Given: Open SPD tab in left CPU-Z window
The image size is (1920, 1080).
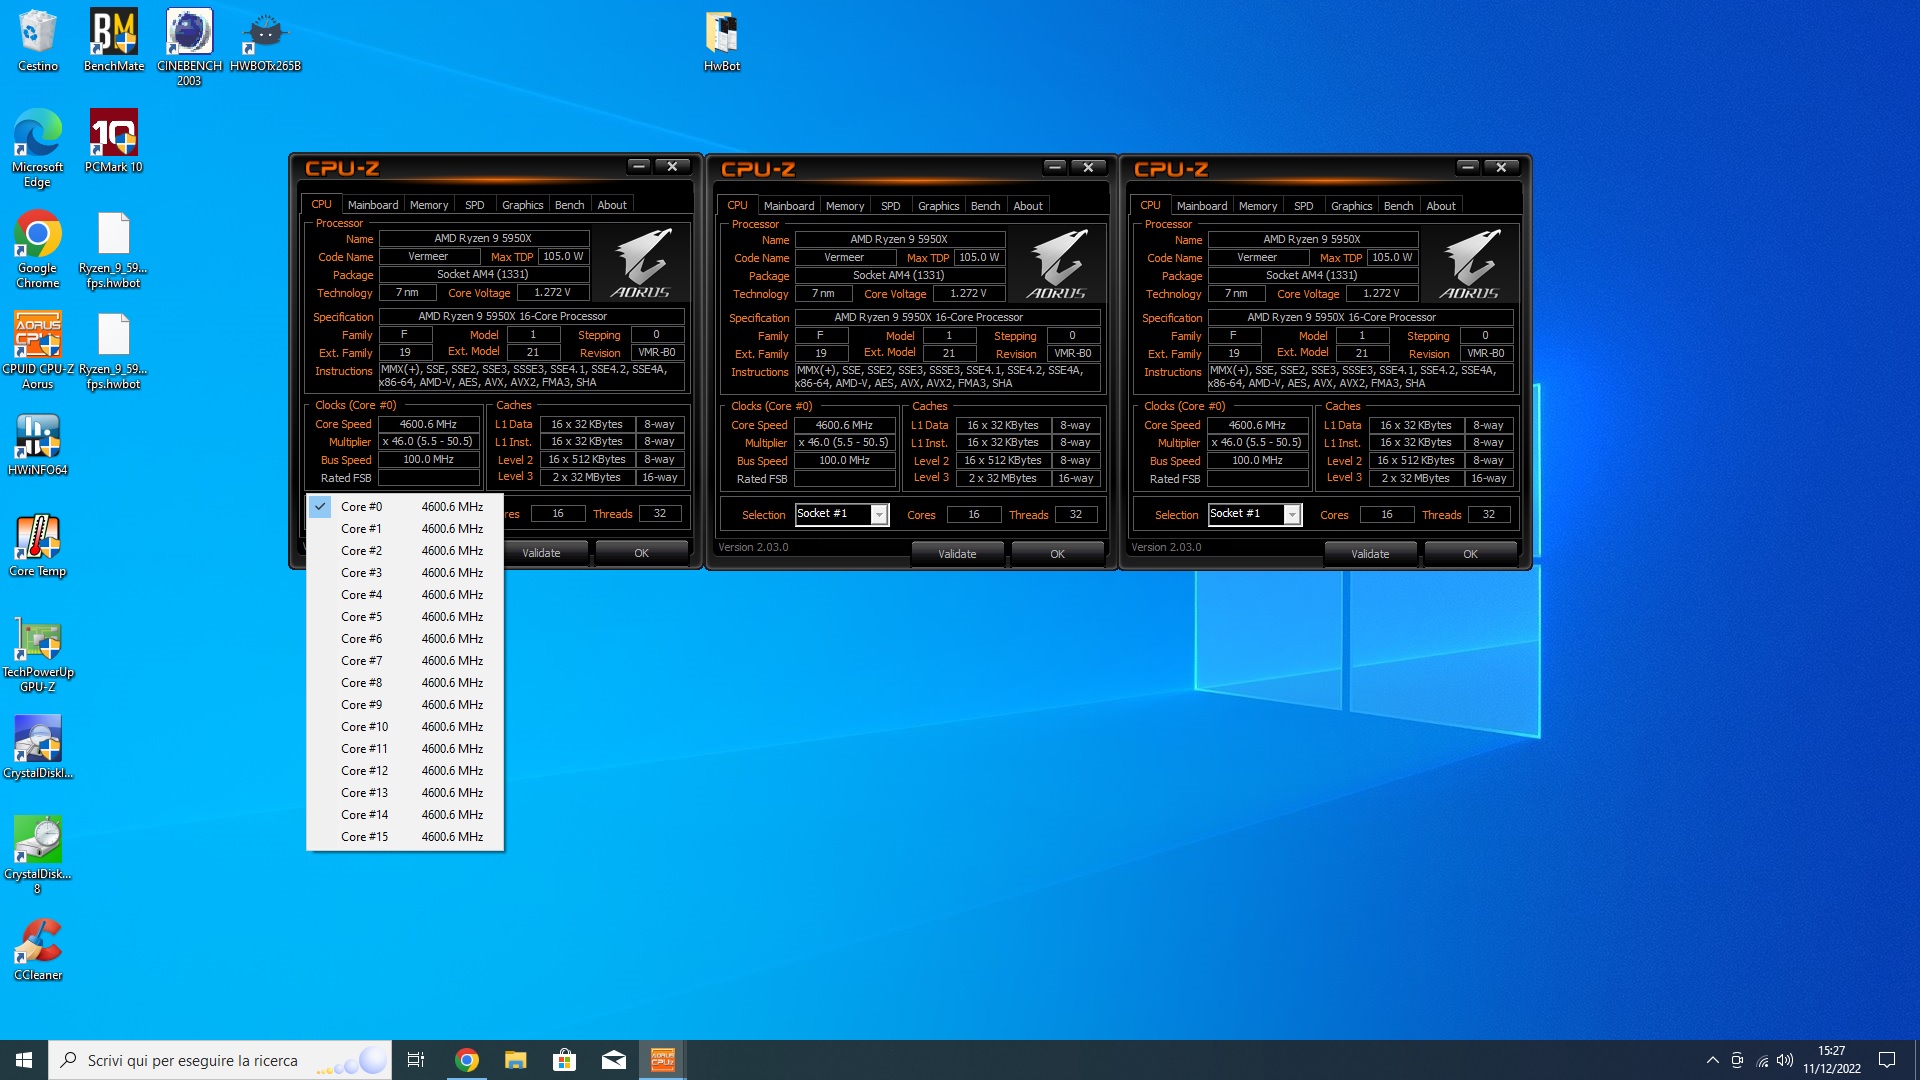Looking at the screenshot, I should 474,205.
